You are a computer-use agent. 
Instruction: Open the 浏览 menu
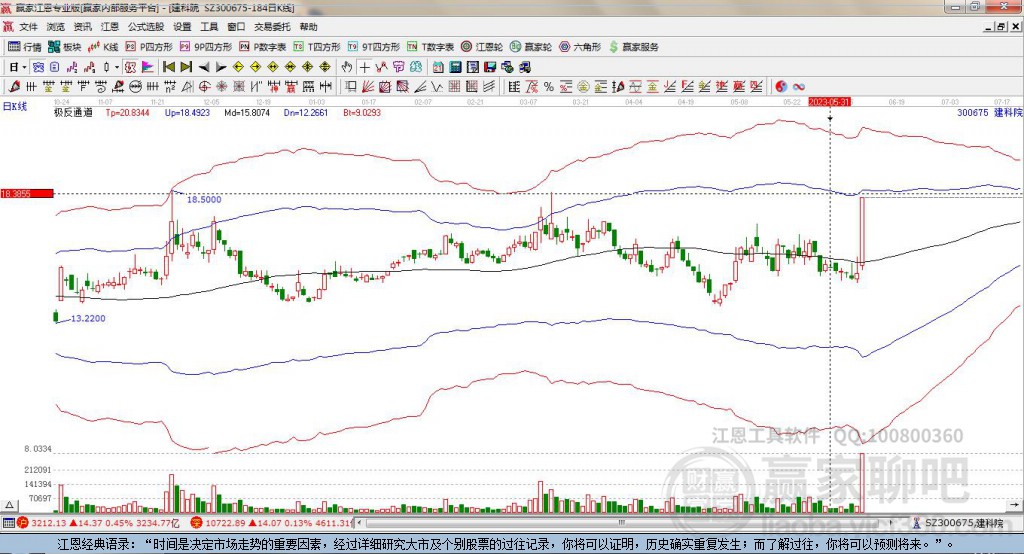[x=56, y=27]
